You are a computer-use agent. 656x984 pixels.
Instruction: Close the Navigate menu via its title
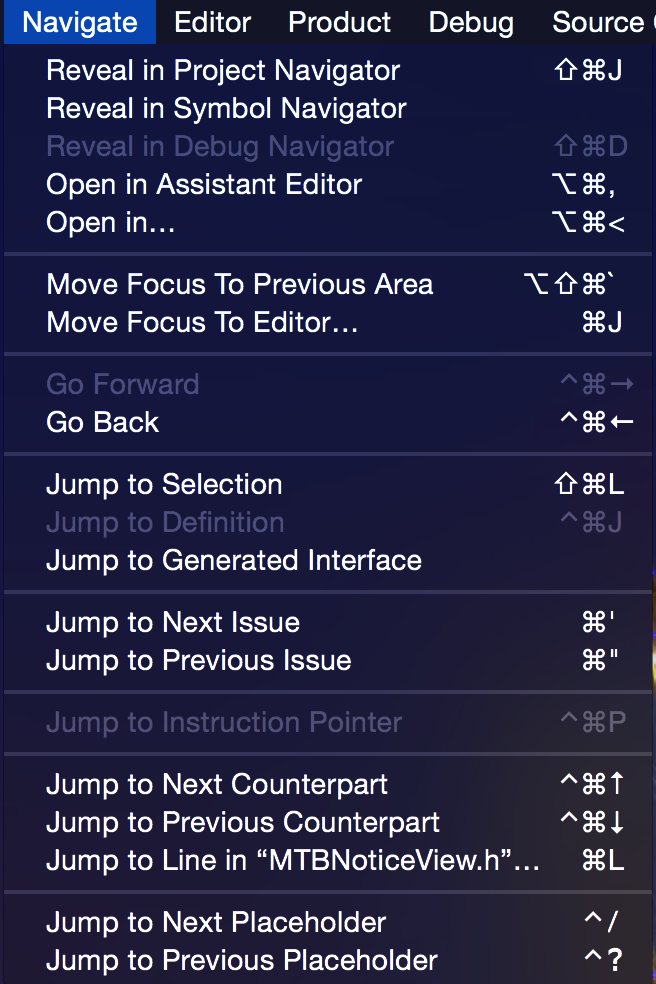pos(79,22)
